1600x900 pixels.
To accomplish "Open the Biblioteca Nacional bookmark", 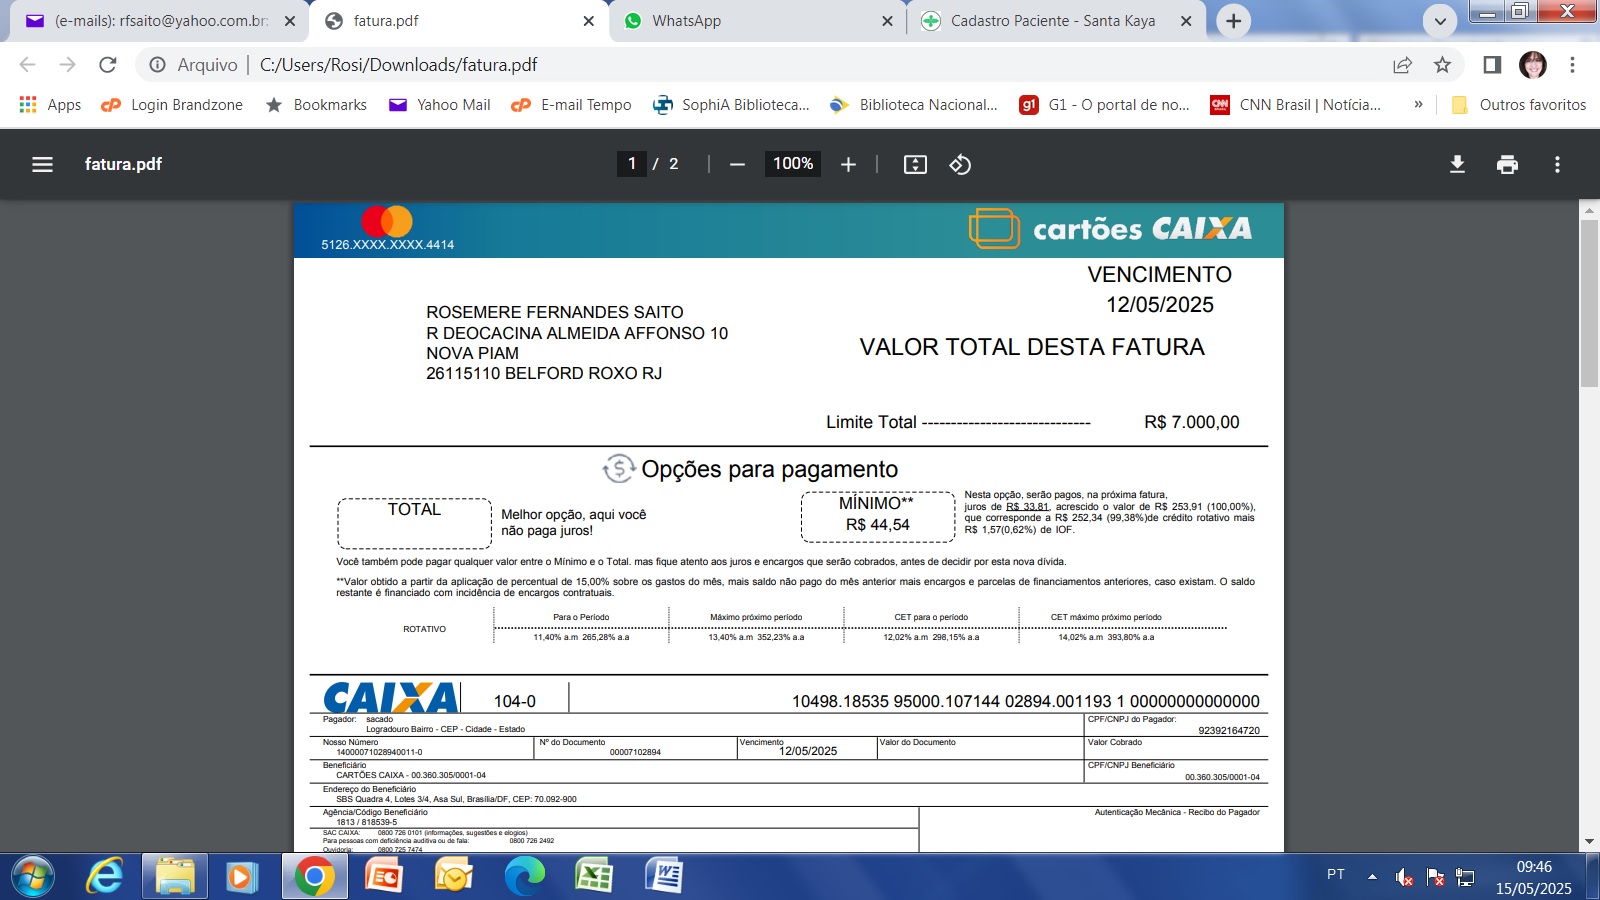I will point(914,105).
